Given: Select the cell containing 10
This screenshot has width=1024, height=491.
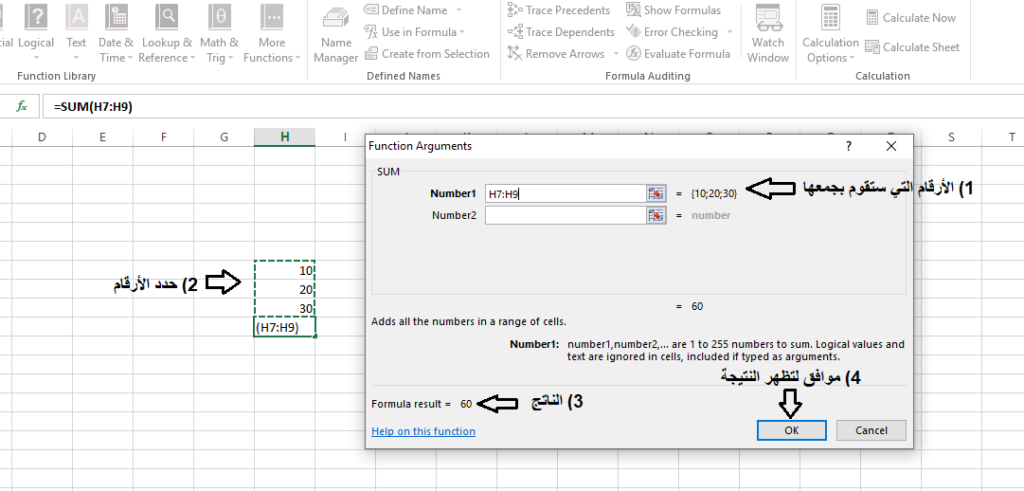Looking at the screenshot, I should coord(285,270).
